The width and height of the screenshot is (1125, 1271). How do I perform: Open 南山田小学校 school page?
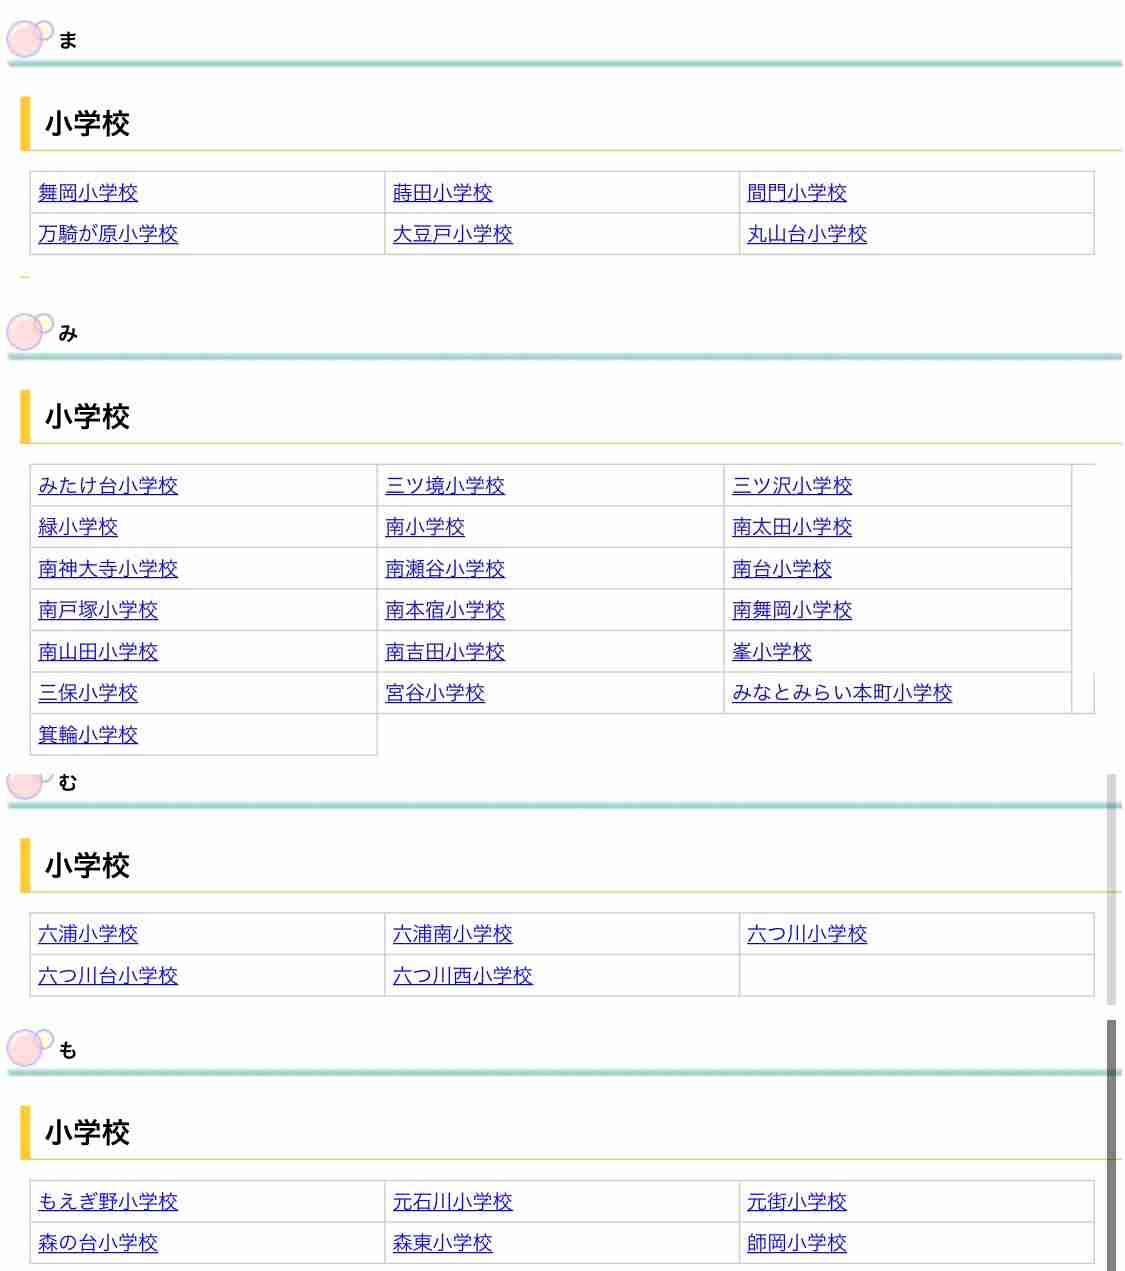click(x=98, y=652)
